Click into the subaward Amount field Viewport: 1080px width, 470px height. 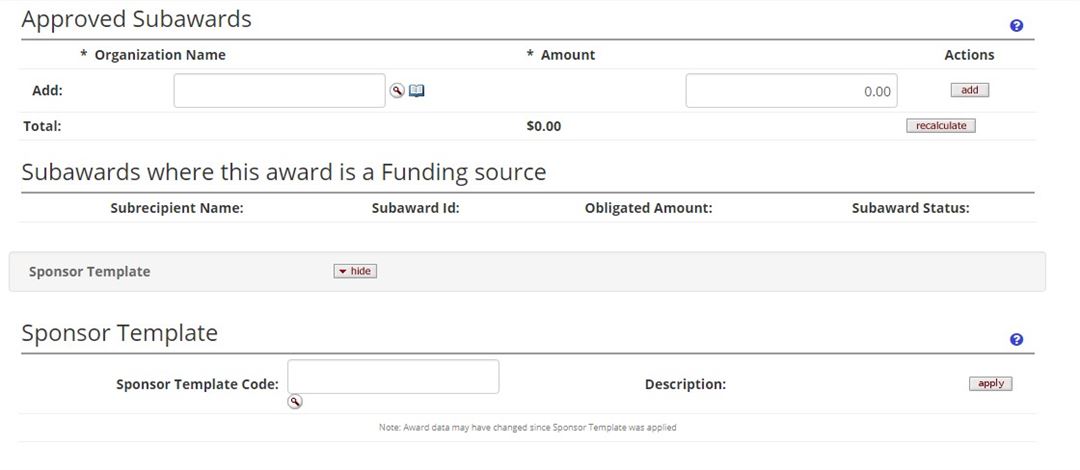click(791, 91)
